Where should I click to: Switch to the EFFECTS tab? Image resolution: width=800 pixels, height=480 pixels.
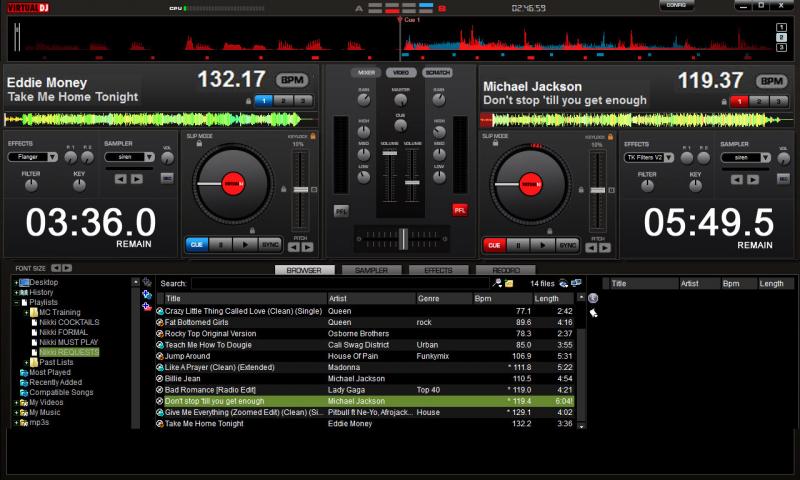[438, 270]
